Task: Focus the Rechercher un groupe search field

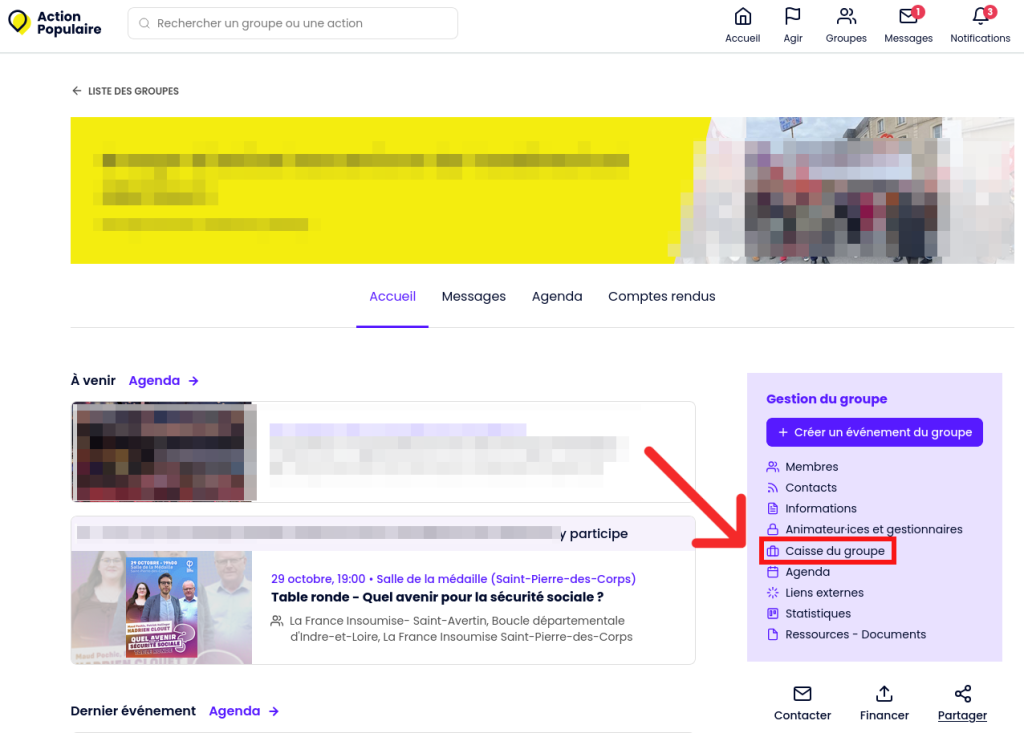Action: (293, 24)
